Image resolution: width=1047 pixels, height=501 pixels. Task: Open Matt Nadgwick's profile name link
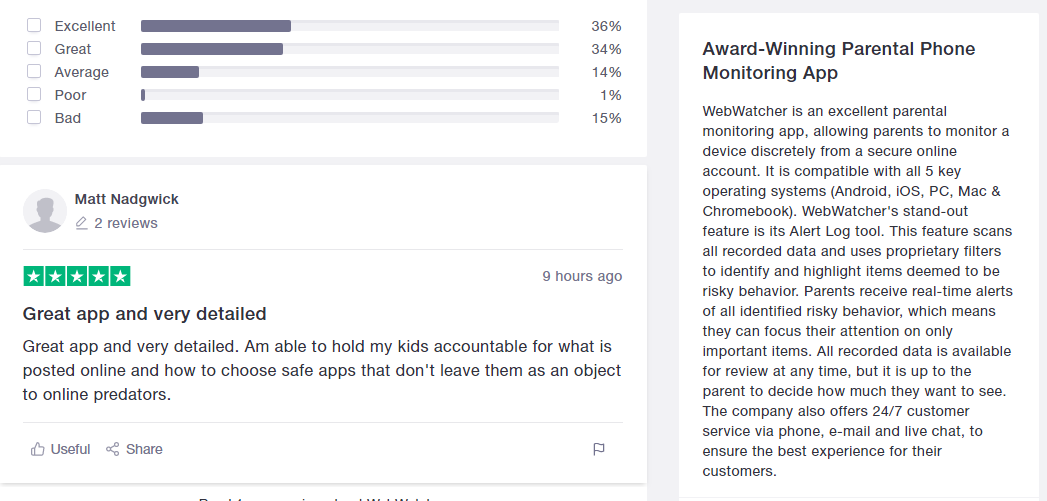[127, 199]
